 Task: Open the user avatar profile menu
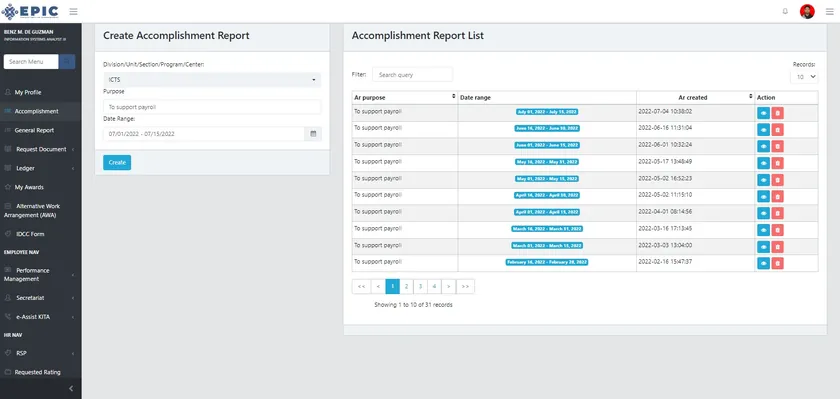[x=807, y=11]
